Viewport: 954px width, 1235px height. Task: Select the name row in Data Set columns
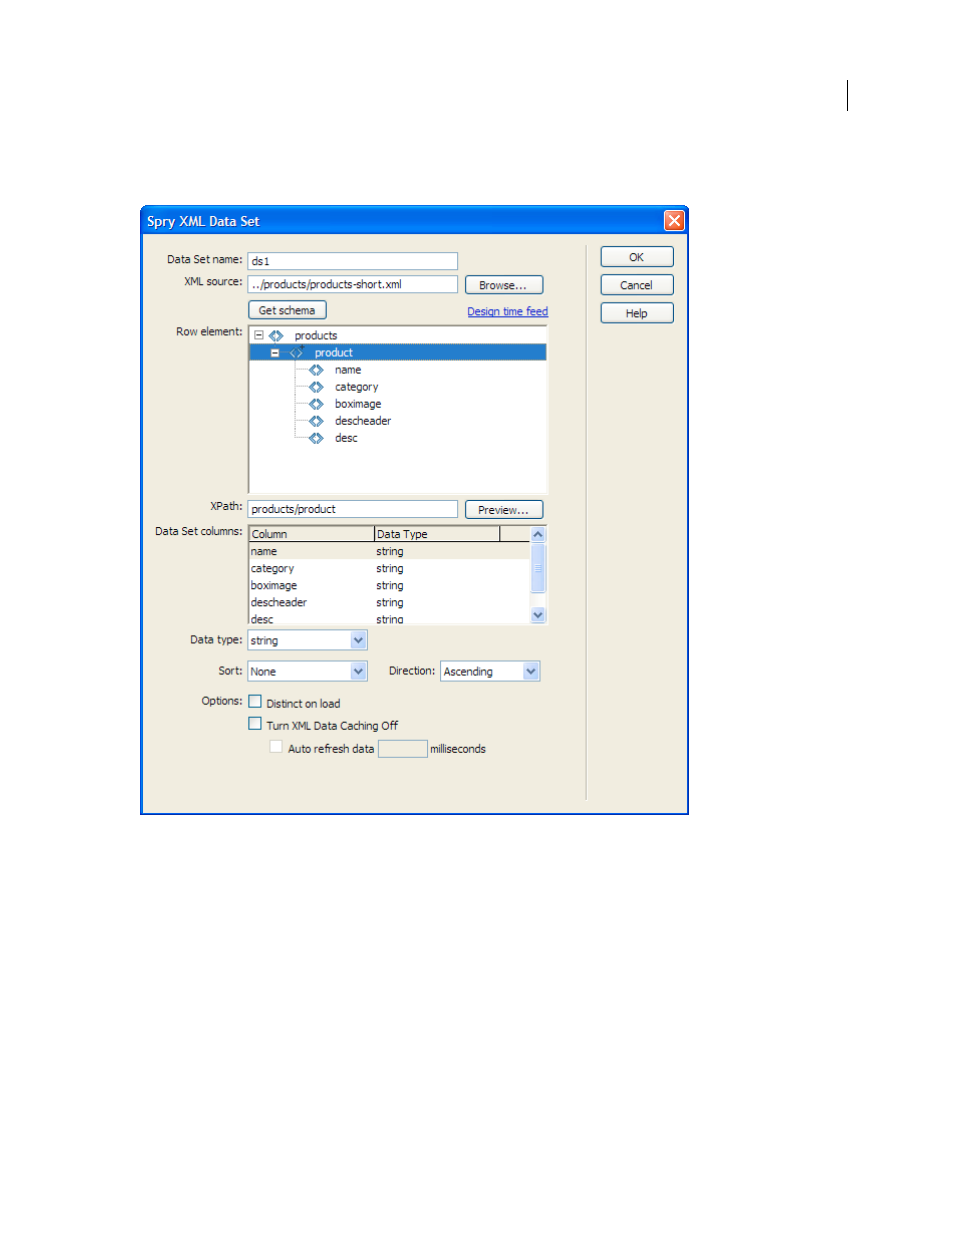[389, 552]
